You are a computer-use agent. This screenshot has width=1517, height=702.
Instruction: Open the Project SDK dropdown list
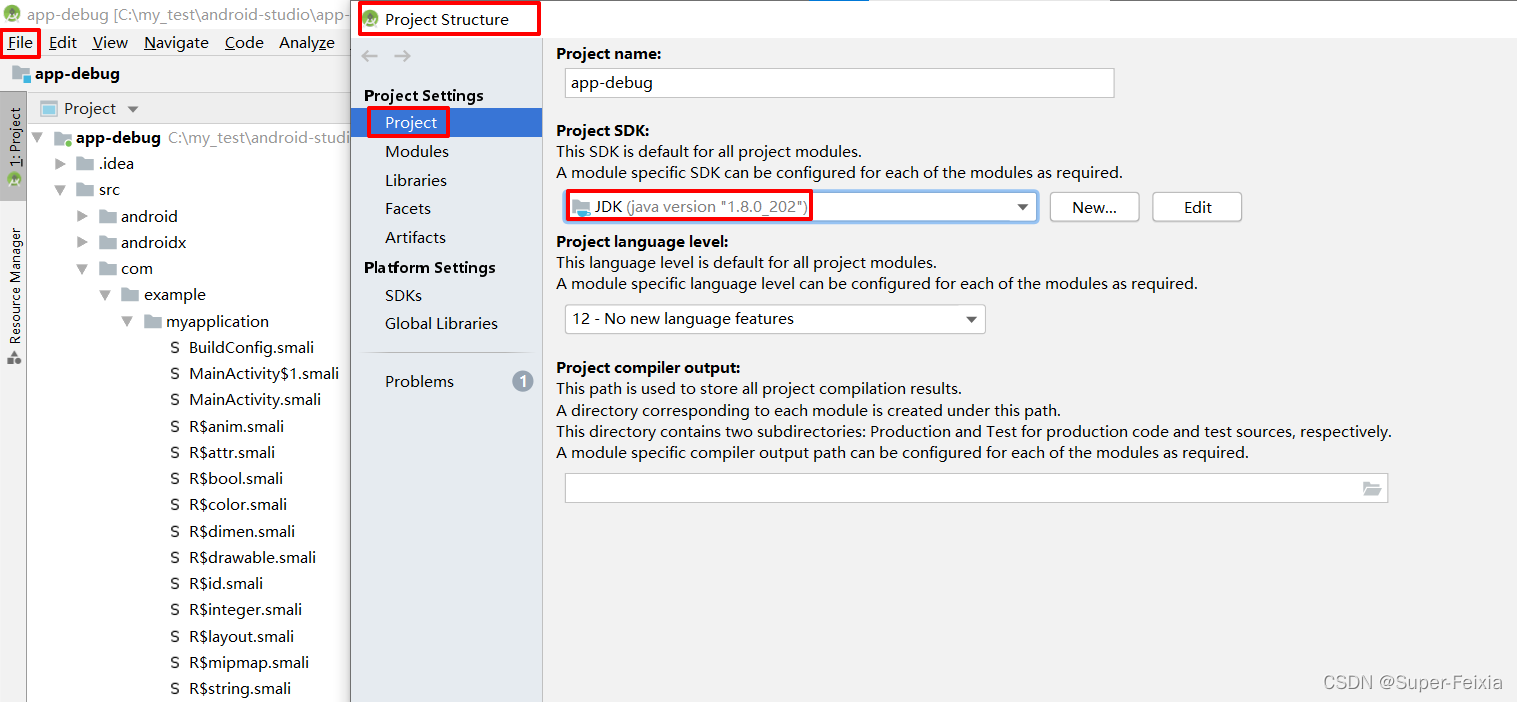point(1022,206)
